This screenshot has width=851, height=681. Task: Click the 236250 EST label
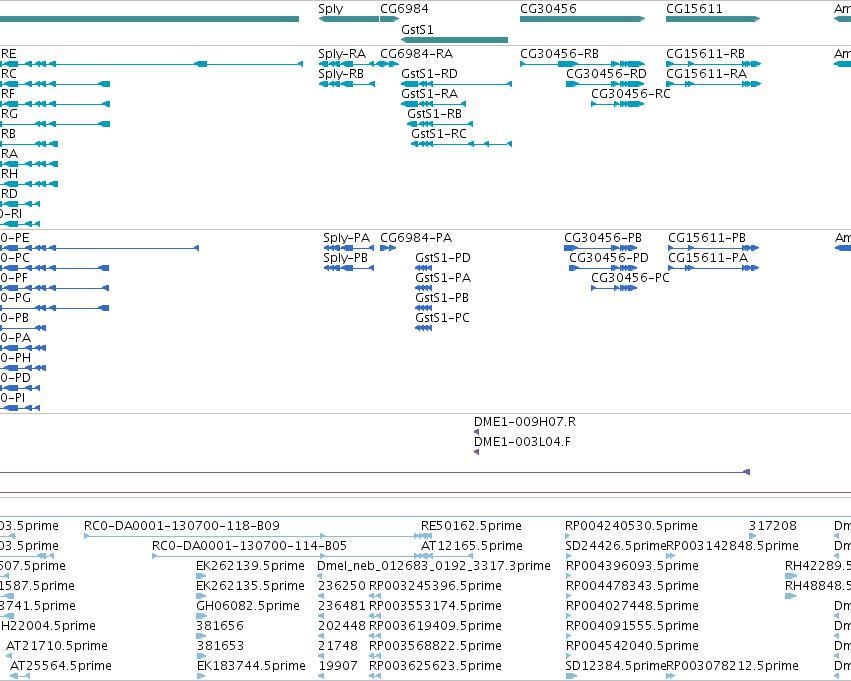(342, 586)
